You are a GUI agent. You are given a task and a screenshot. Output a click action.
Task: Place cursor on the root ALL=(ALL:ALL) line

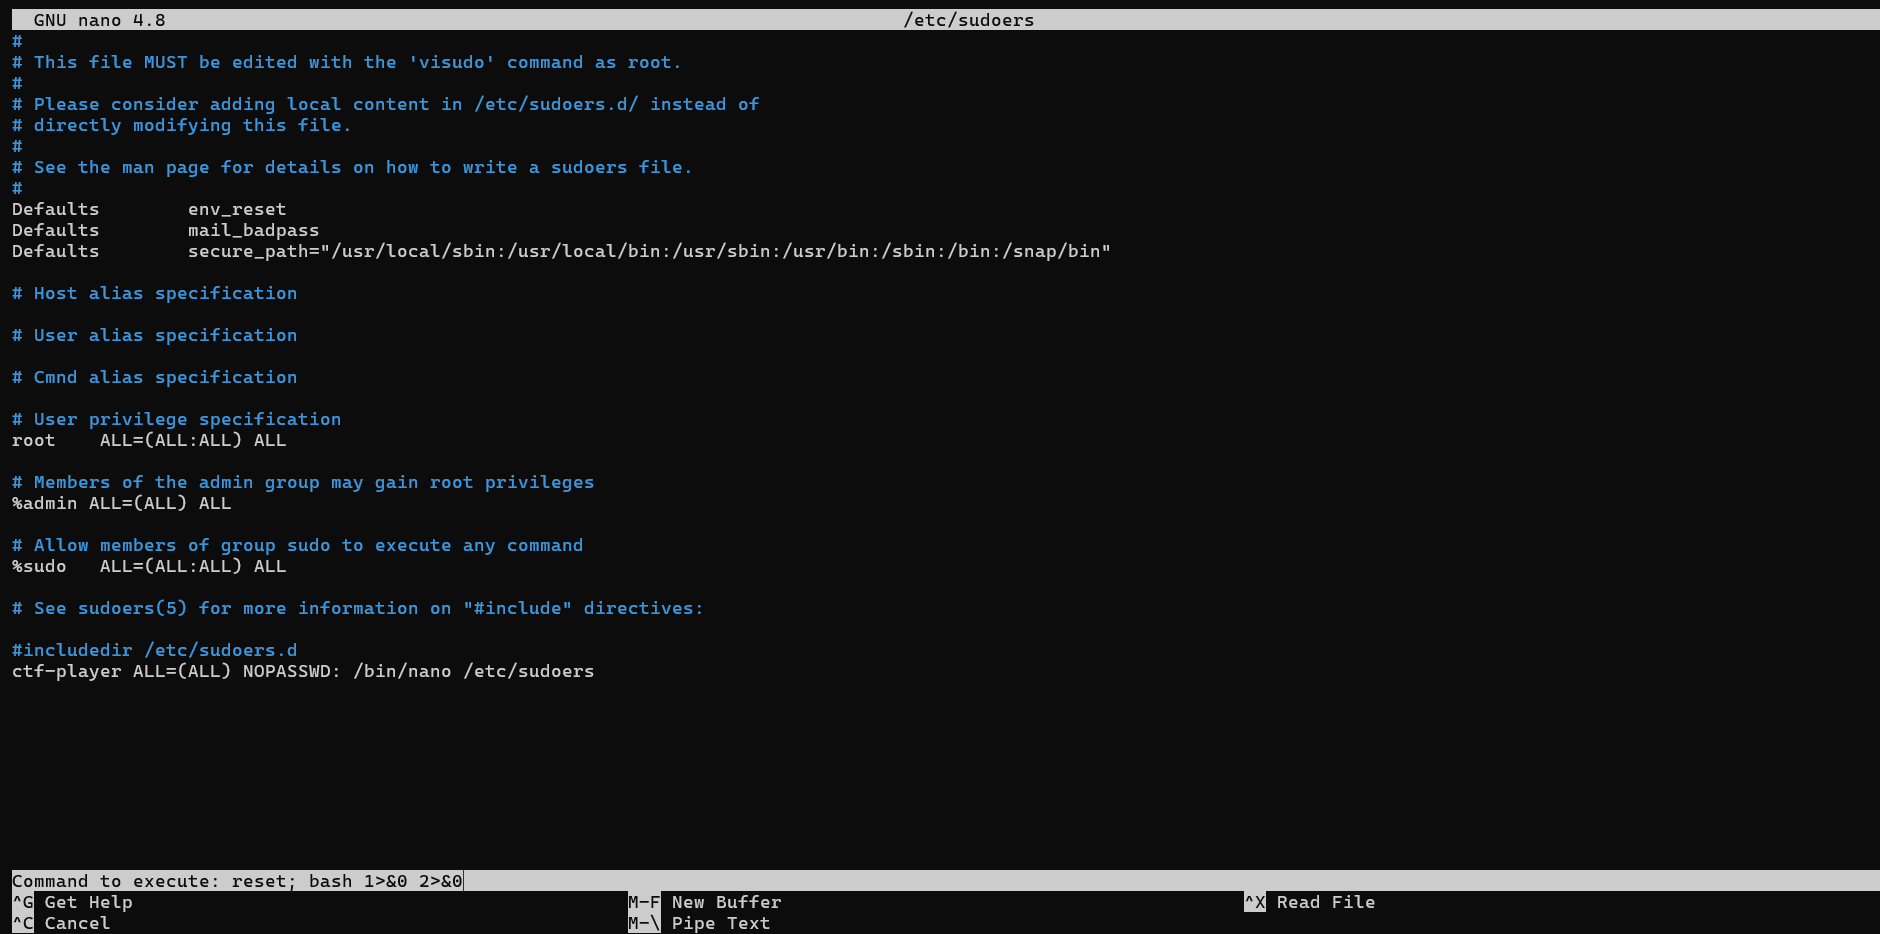(x=149, y=440)
